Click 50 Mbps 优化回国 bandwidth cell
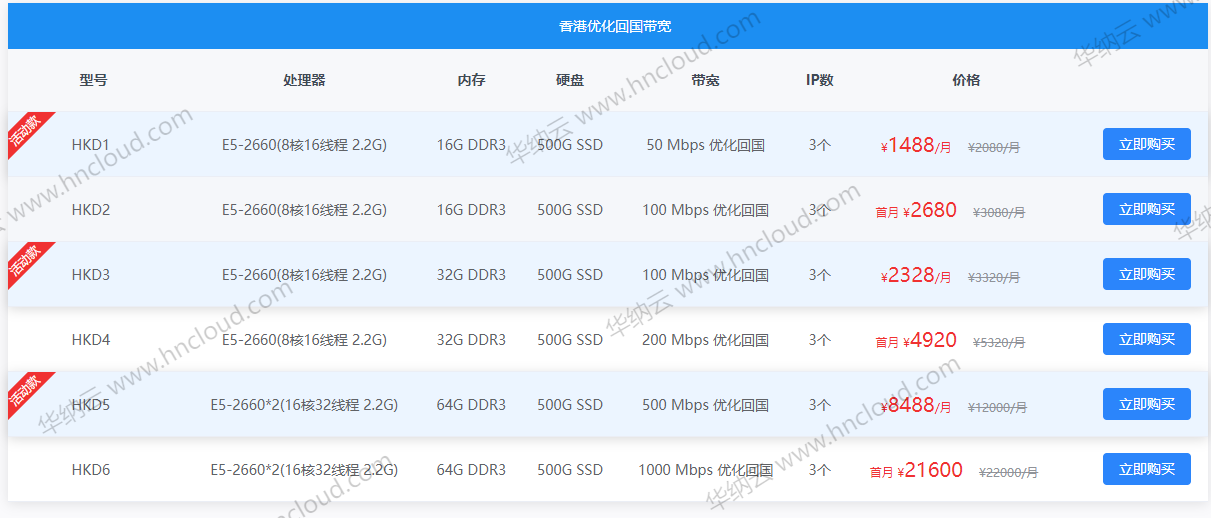This screenshot has height=518, width=1211. pos(705,145)
